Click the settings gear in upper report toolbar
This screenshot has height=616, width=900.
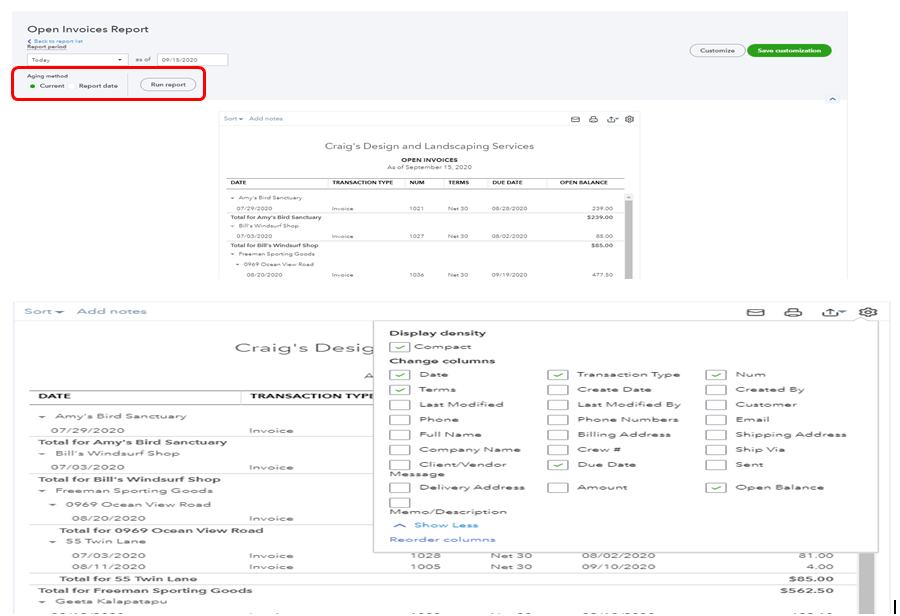click(x=630, y=119)
